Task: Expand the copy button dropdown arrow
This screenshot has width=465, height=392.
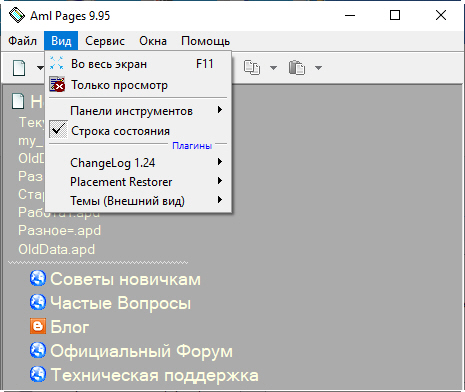Action: tap(273, 68)
